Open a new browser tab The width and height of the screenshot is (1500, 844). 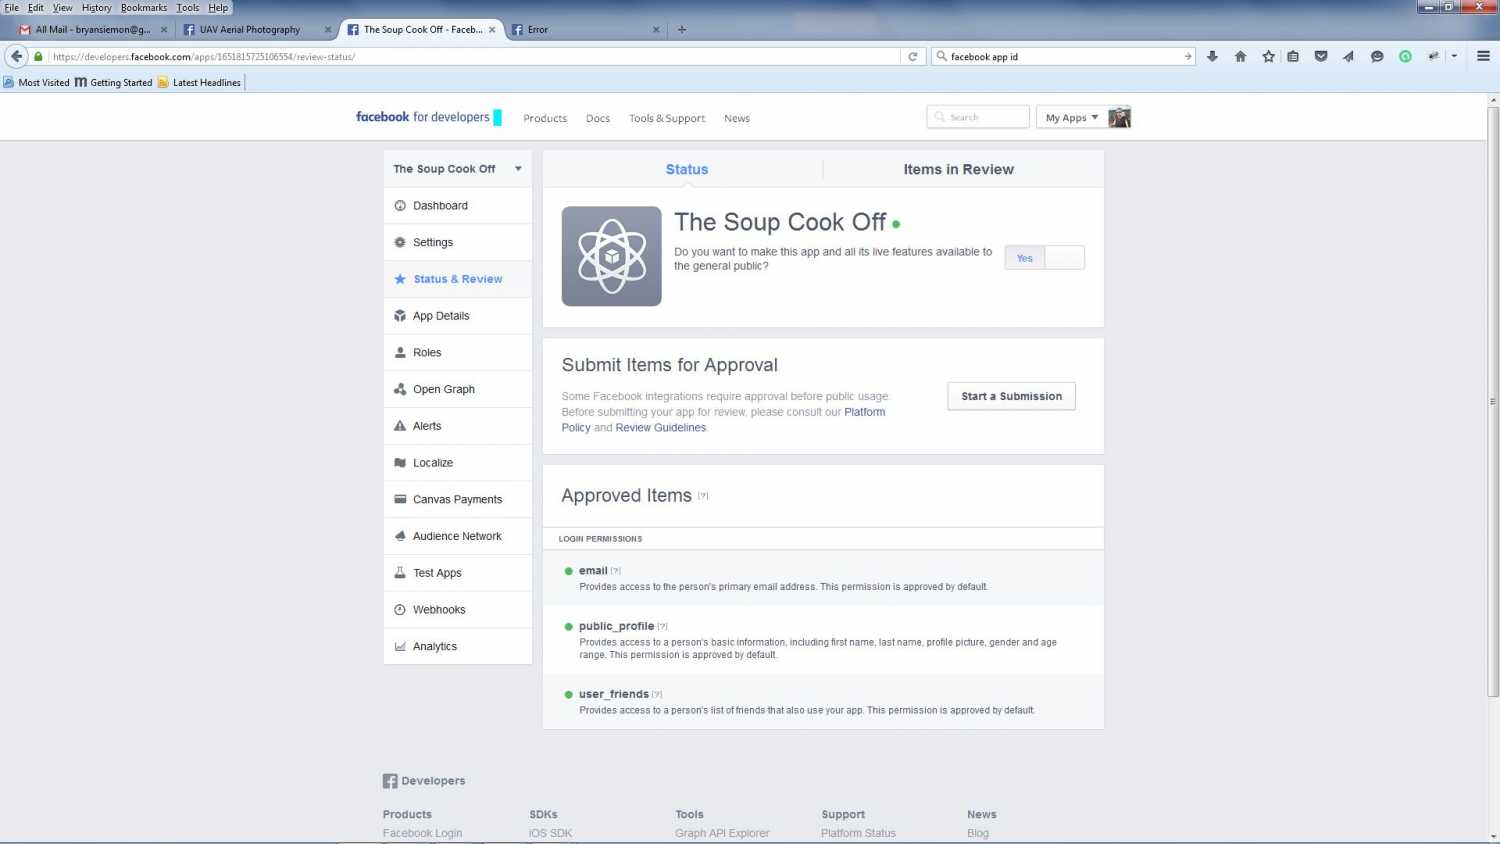click(682, 29)
